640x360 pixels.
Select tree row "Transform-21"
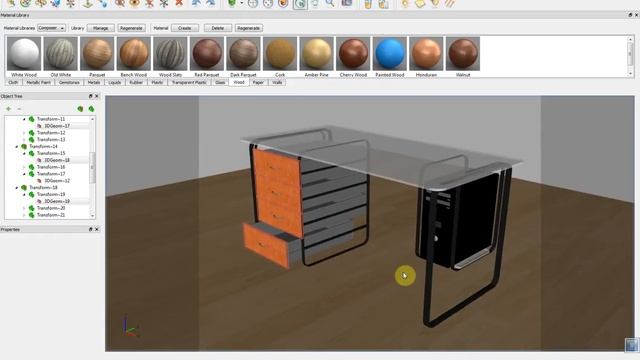[51, 215]
